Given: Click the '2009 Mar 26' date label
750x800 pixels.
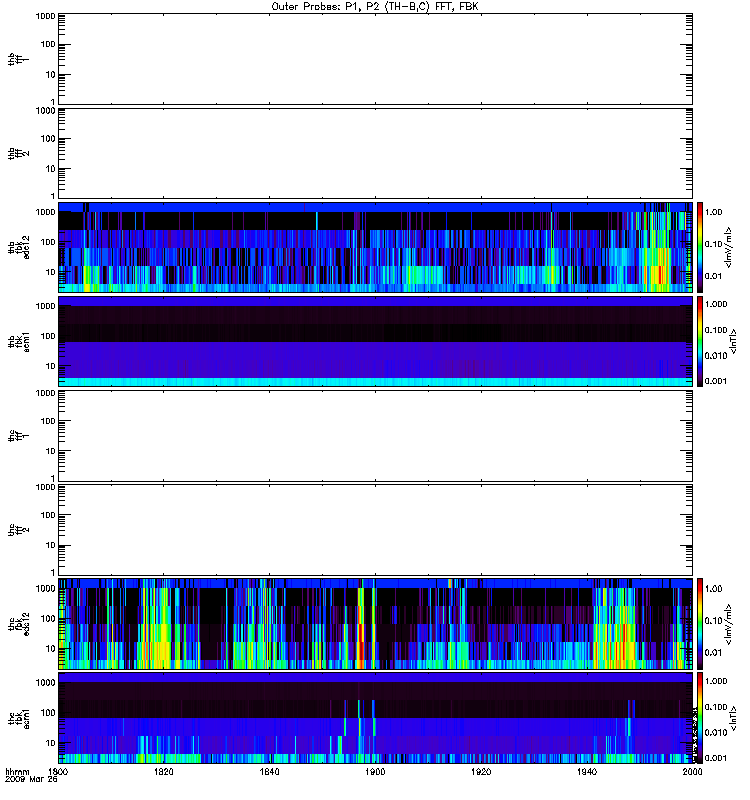Looking at the screenshot, I should pyautogui.click(x=31, y=779).
